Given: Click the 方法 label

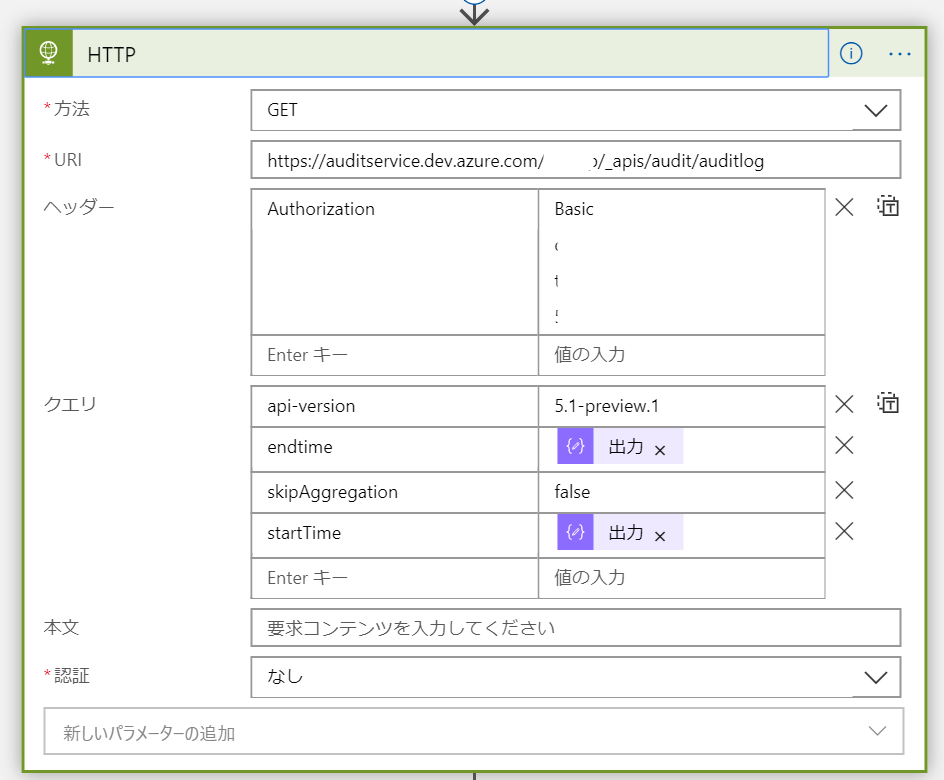Looking at the screenshot, I should [72, 108].
